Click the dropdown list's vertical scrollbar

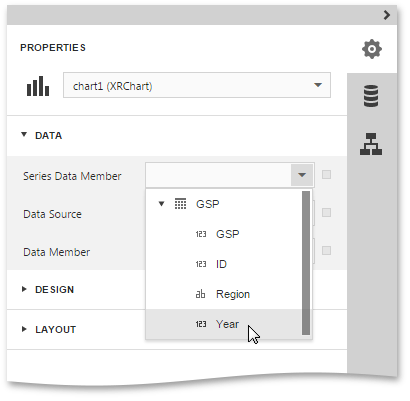(x=306, y=263)
